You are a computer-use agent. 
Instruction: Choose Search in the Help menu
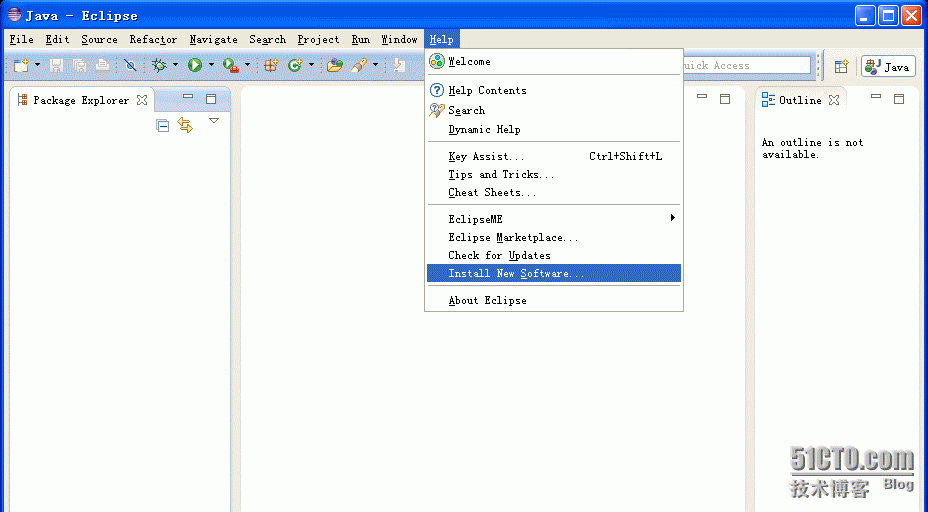554,110
